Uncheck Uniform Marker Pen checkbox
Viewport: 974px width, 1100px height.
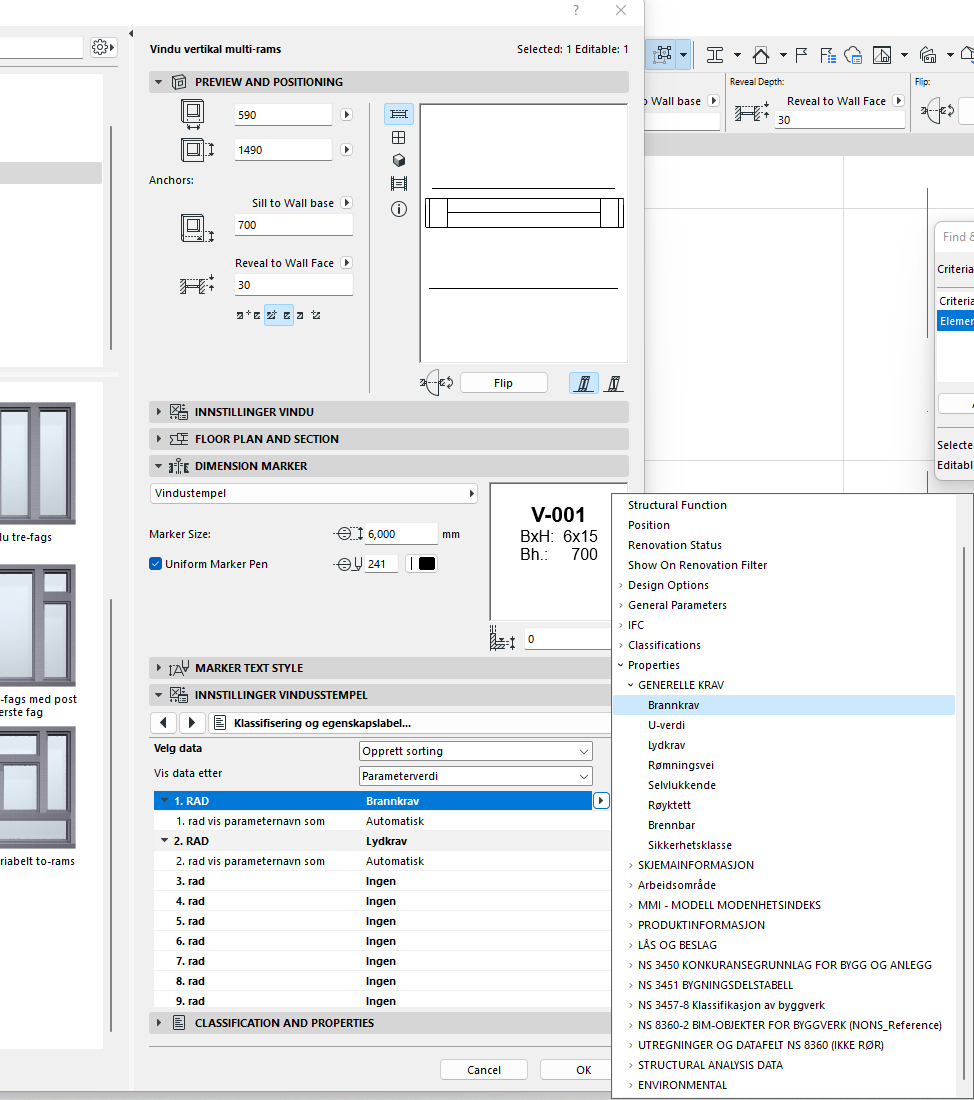[156, 564]
